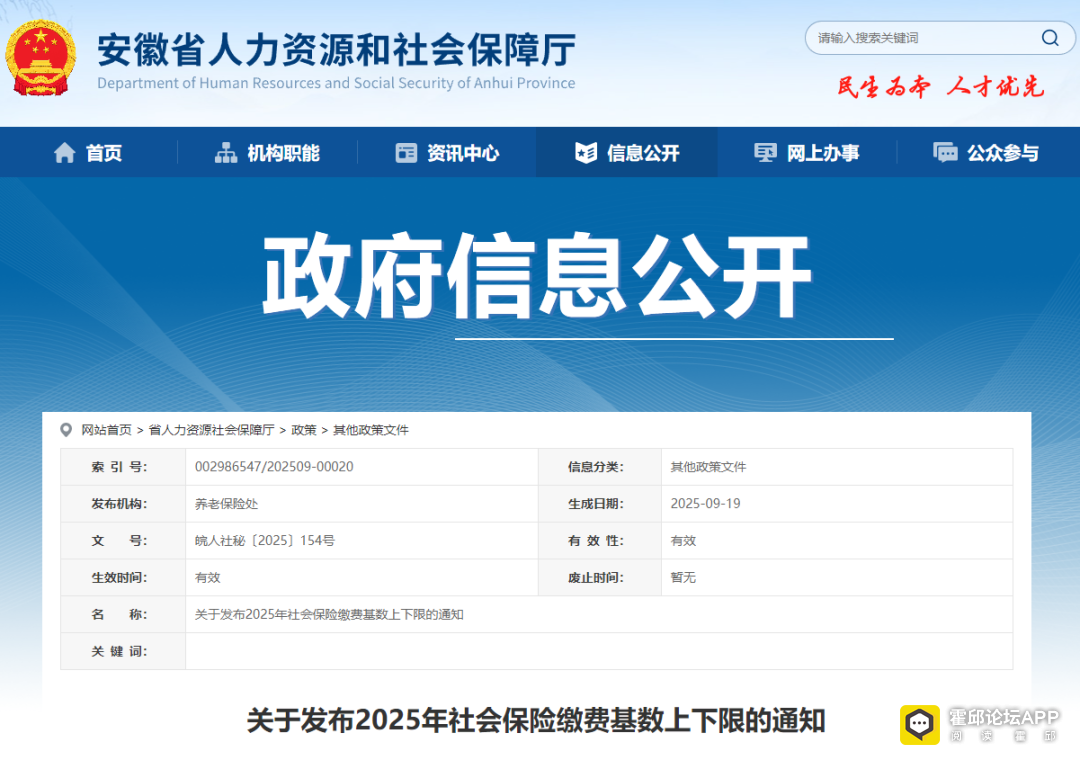
Task: Click the search magnifier icon
Action: (1050, 38)
